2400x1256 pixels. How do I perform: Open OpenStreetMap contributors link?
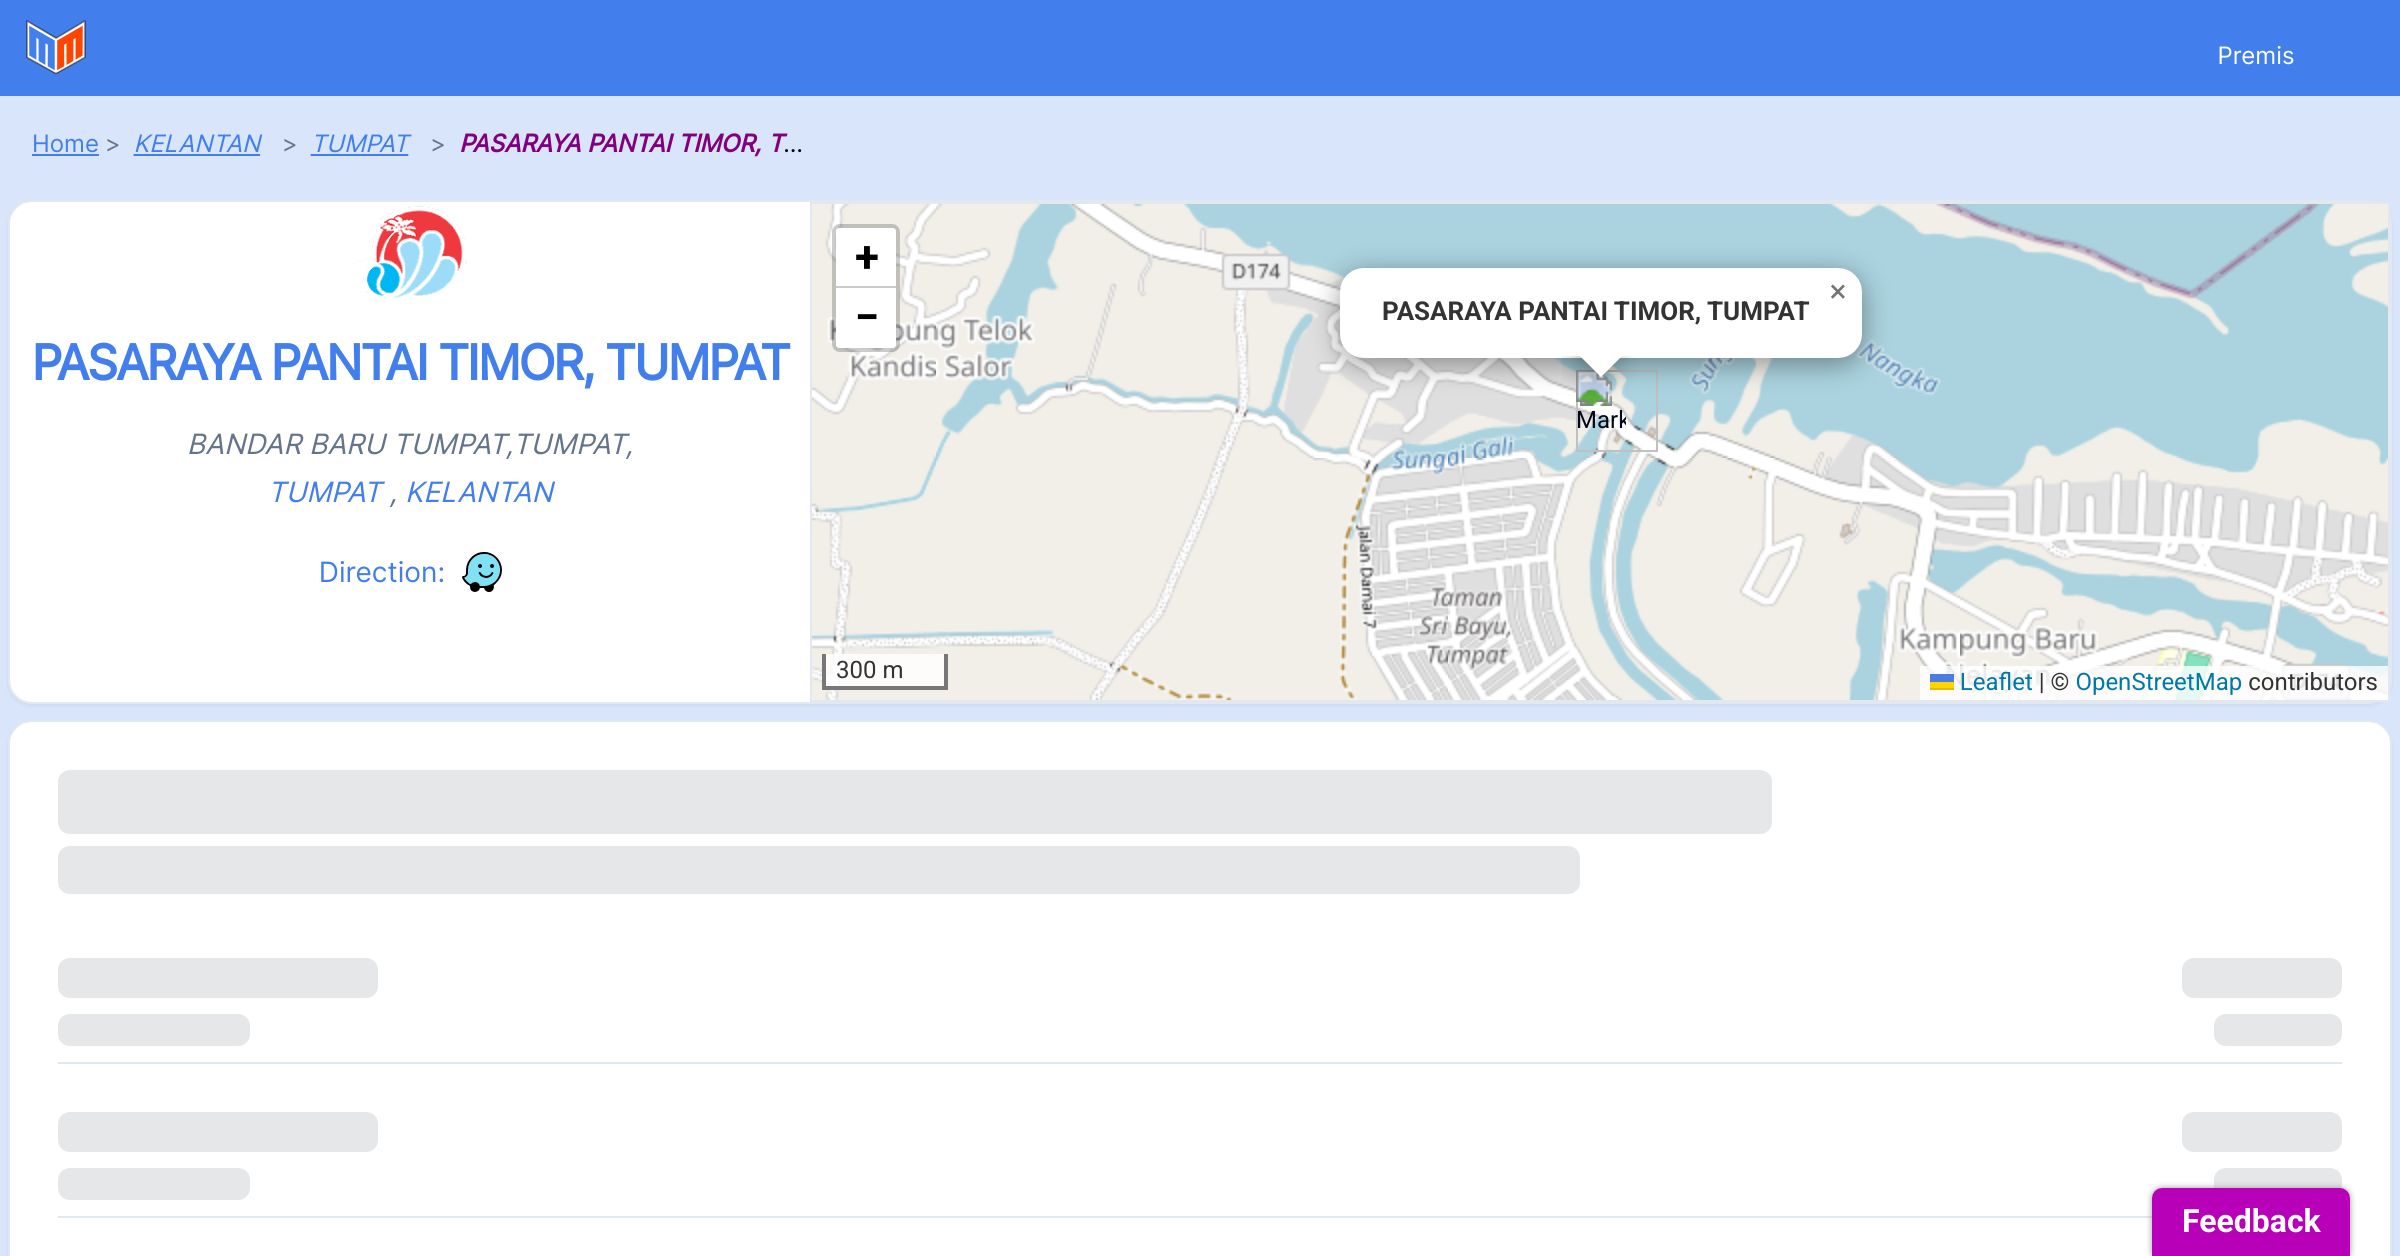pos(2157,682)
